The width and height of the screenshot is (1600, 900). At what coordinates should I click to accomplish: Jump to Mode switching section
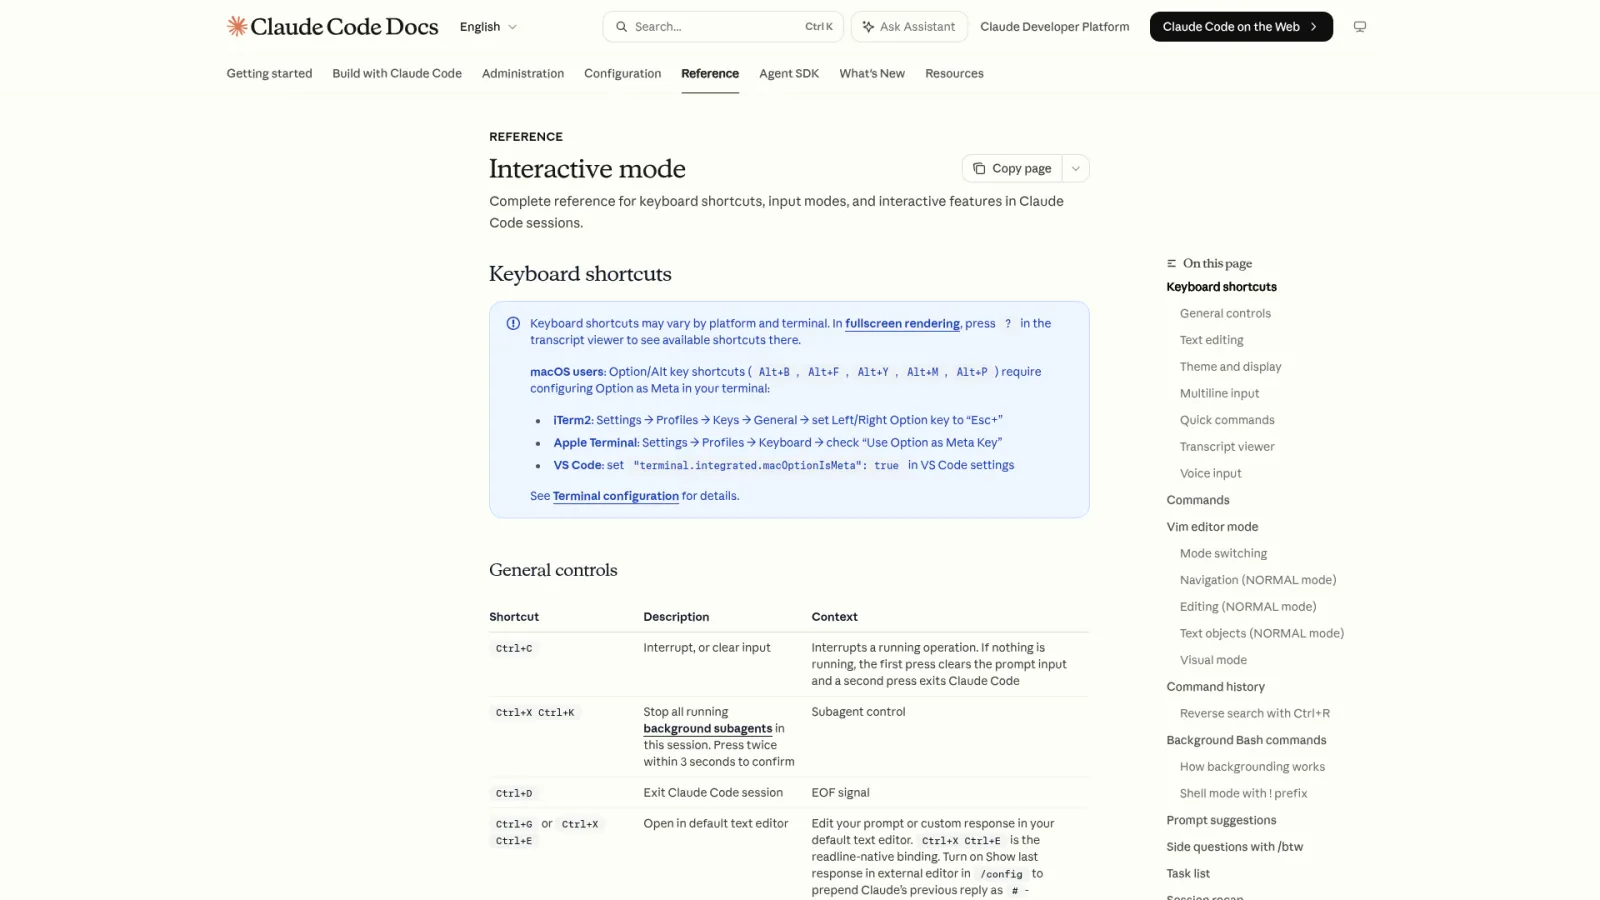1223,554
